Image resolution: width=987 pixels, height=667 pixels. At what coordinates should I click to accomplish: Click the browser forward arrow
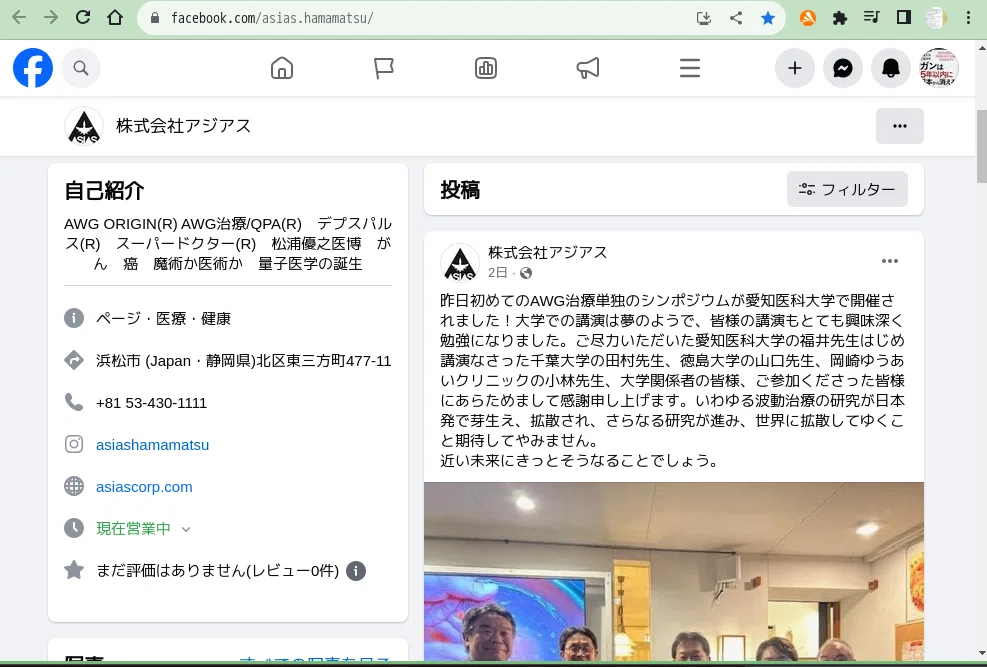click(x=50, y=18)
